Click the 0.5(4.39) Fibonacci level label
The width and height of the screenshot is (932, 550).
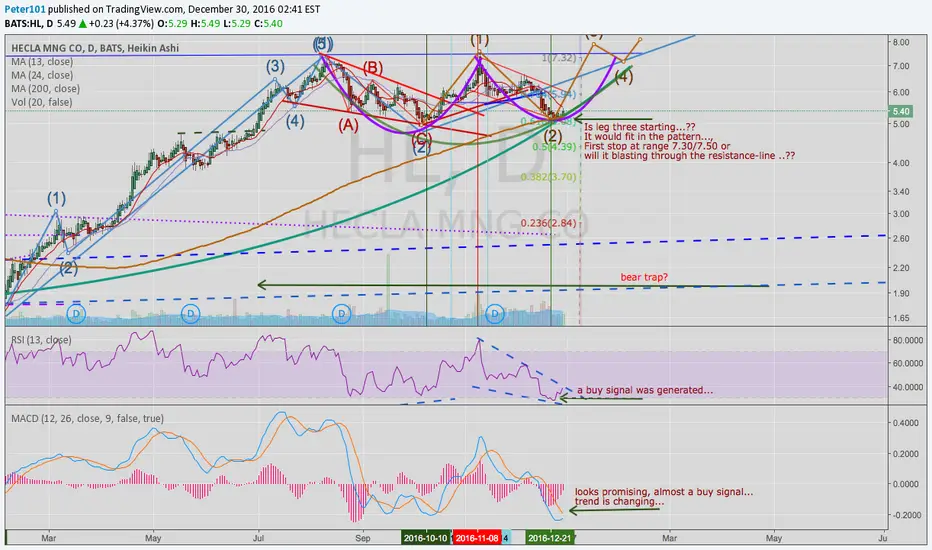[555, 147]
